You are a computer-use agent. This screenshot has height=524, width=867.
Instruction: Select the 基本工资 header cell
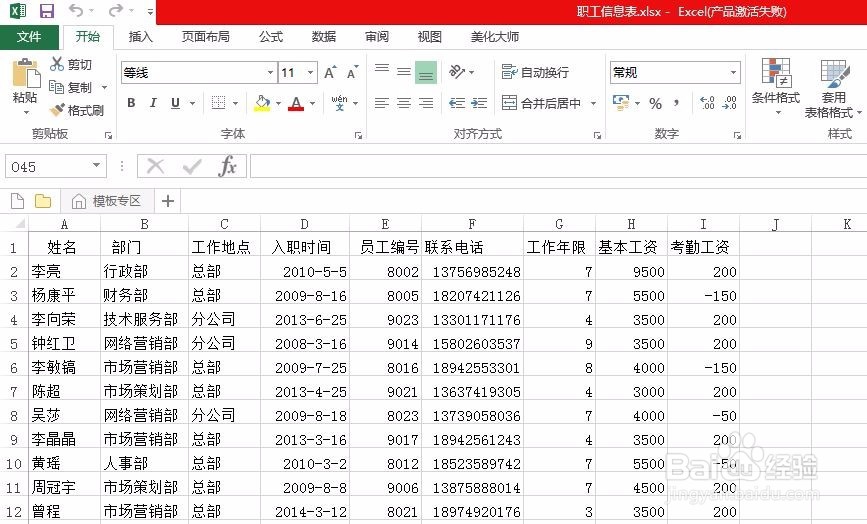click(631, 247)
